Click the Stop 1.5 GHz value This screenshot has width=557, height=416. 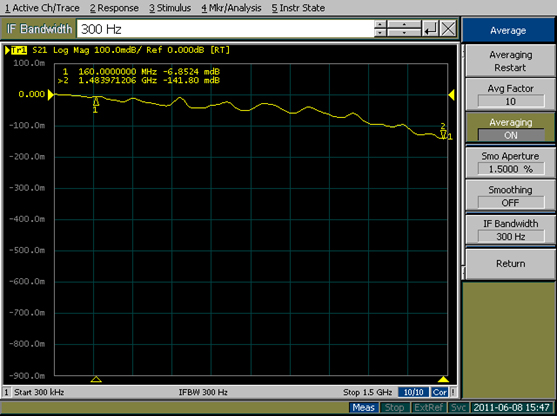(367, 392)
